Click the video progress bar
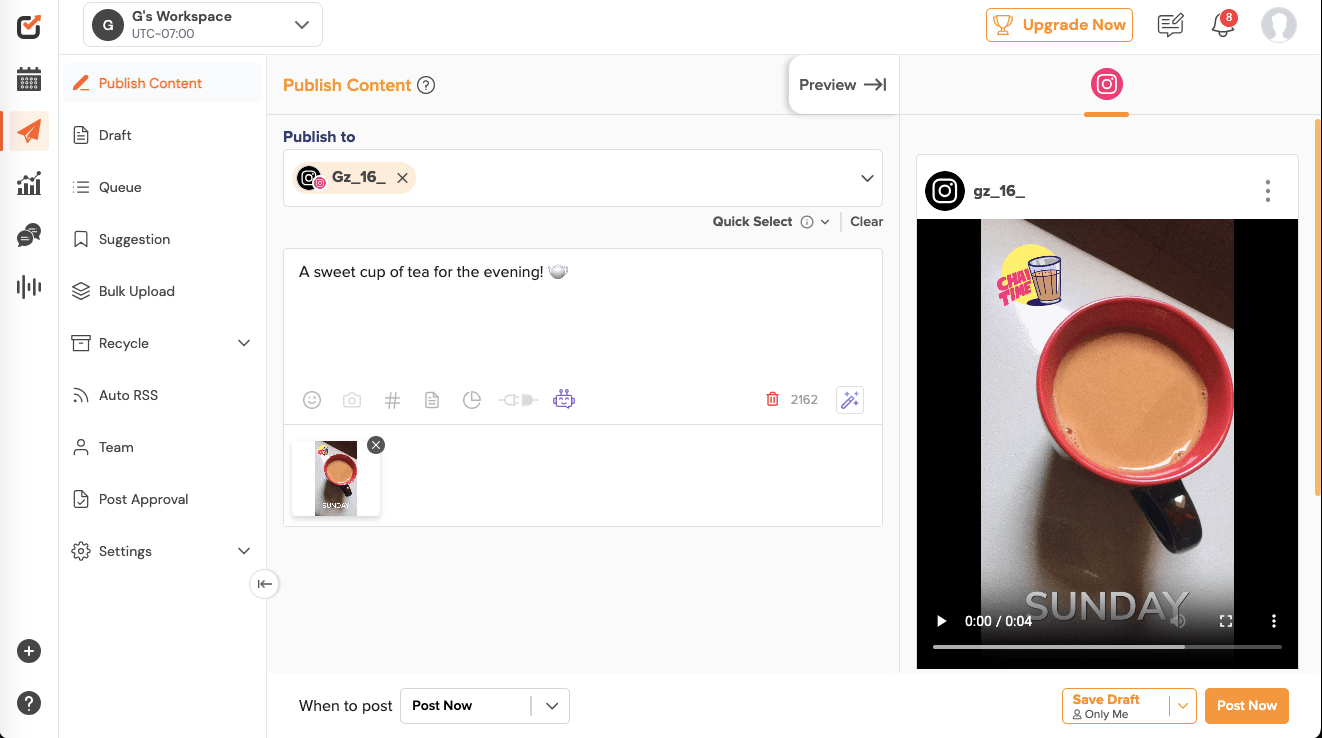 click(x=1107, y=647)
